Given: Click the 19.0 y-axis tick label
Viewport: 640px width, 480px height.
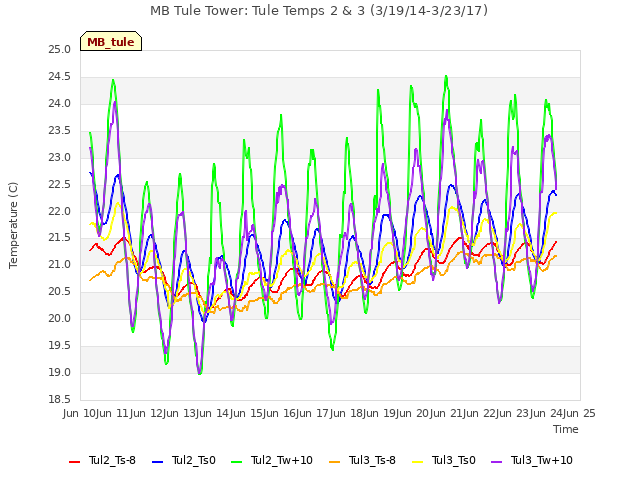Looking at the screenshot, I should [x=60, y=373].
